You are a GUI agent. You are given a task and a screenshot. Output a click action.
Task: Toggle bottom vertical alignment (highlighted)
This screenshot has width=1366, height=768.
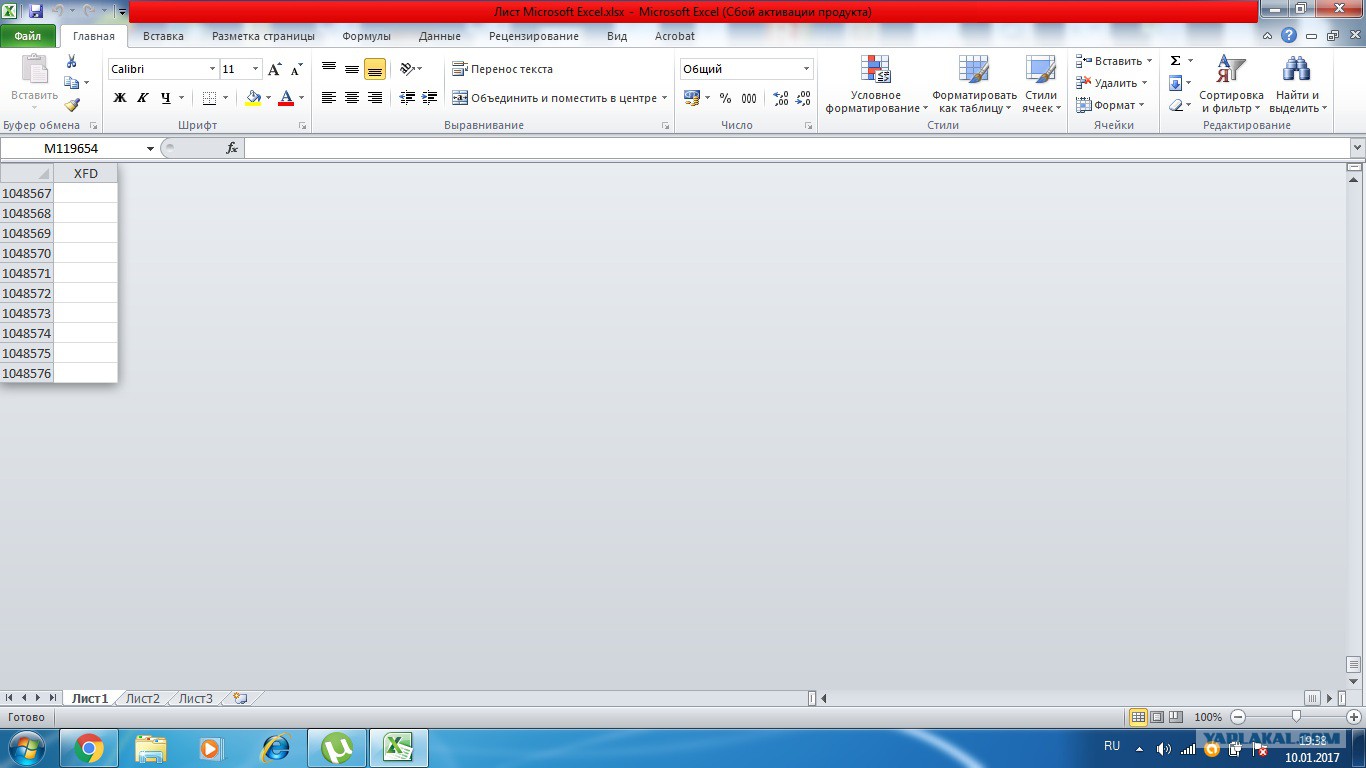(x=375, y=69)
